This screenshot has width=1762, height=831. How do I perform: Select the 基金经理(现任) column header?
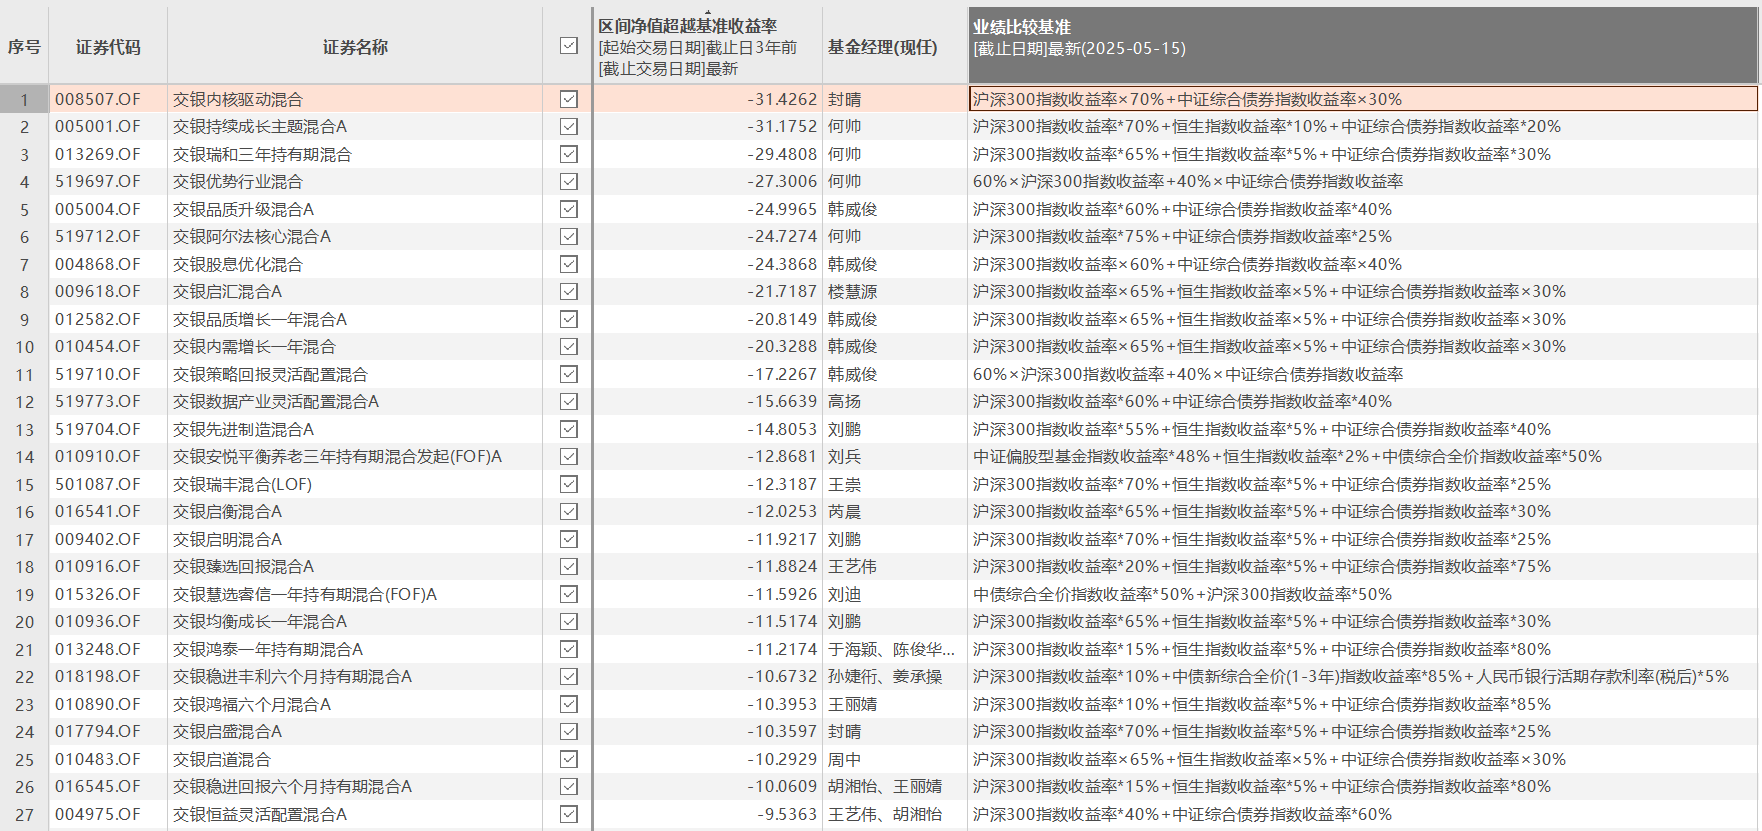point(882,47)
